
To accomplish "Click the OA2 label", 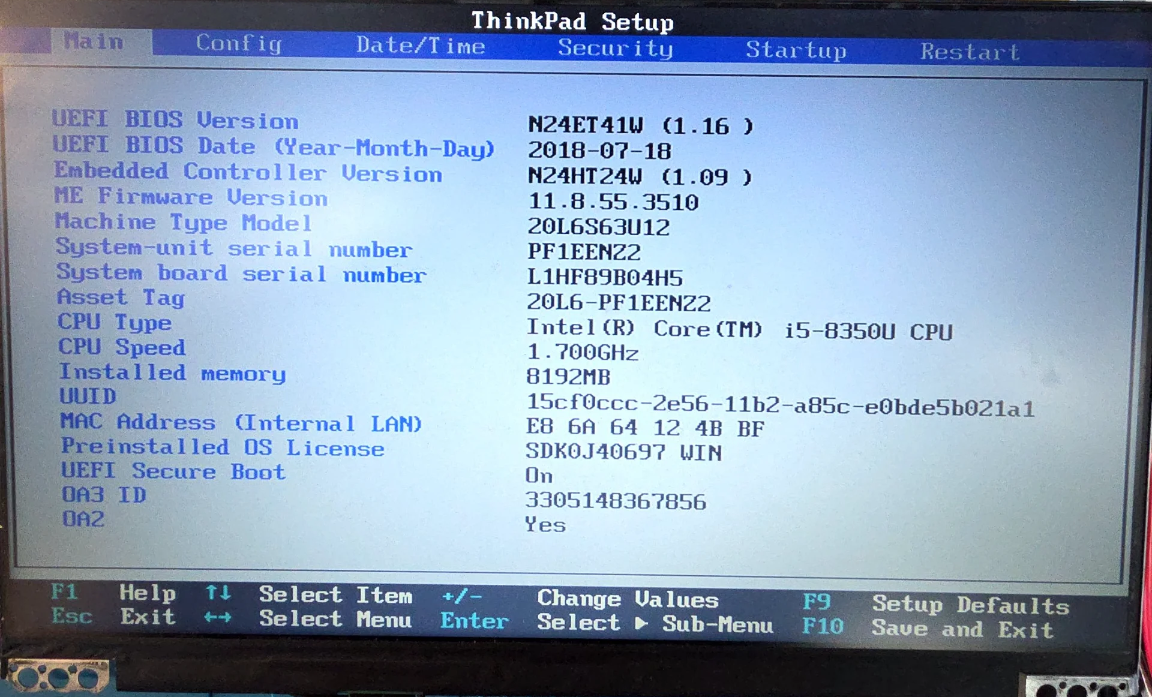I will (x=83, y=519).
